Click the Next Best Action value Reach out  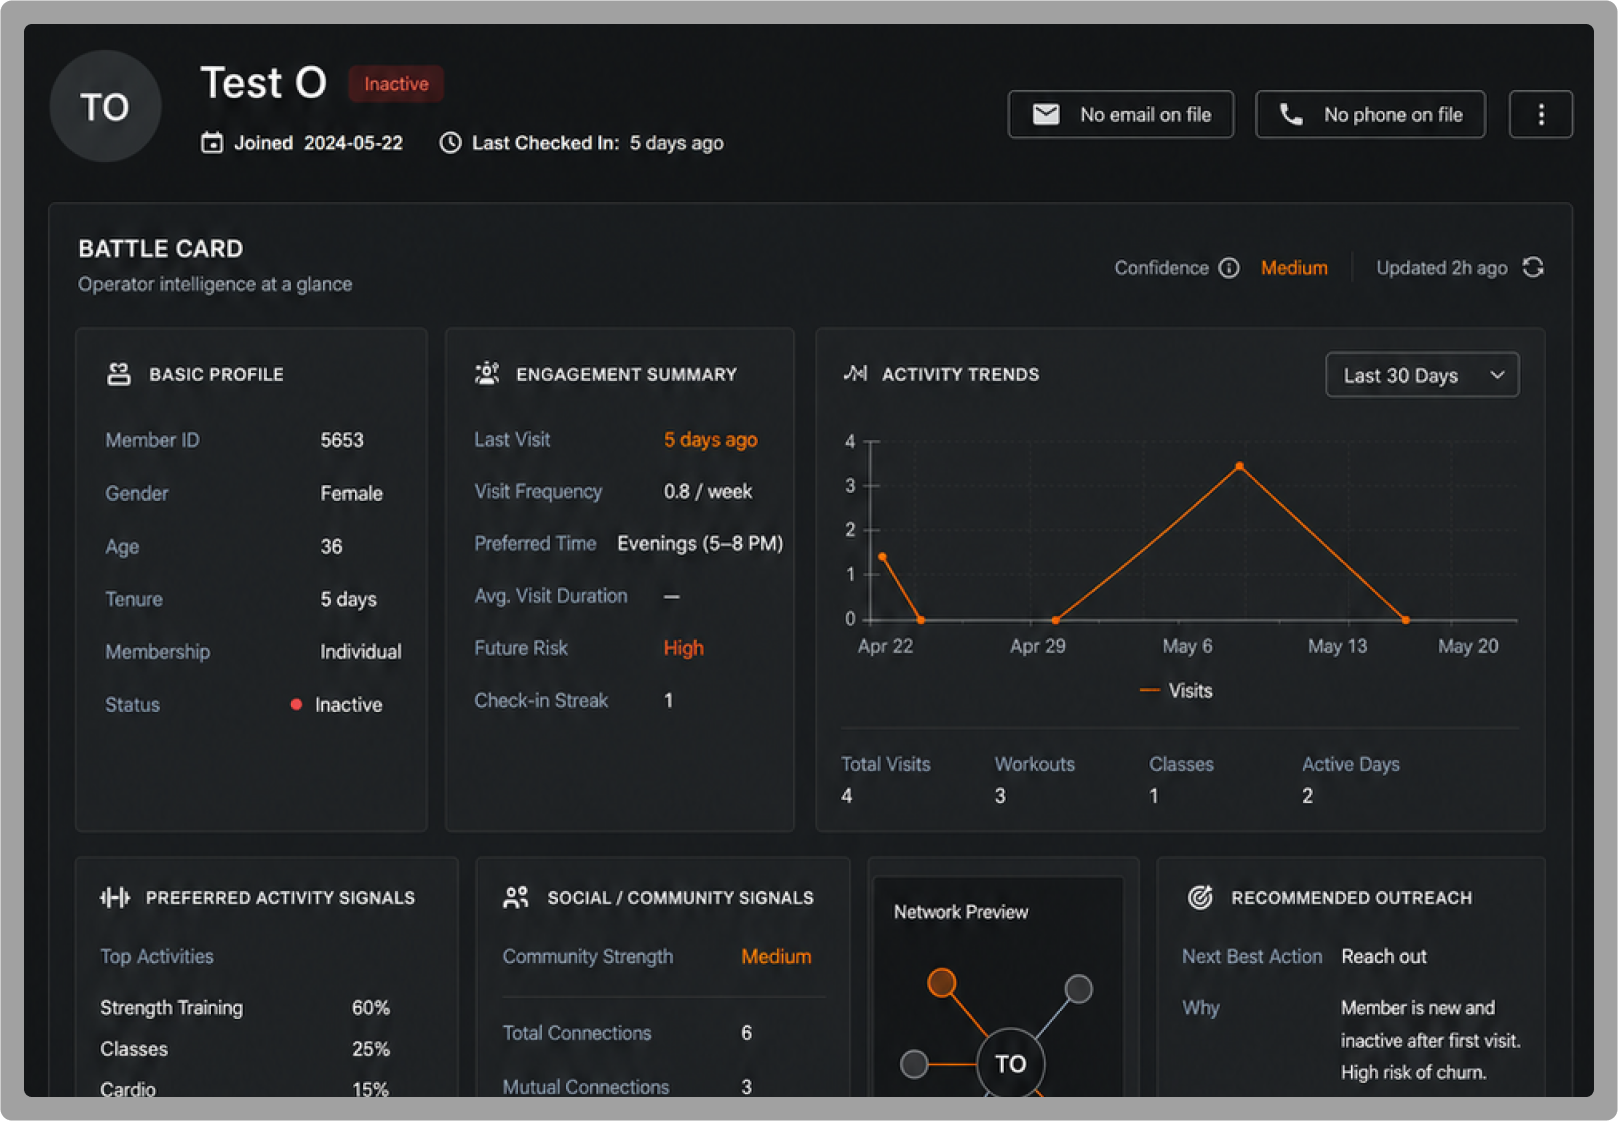pyautogui.click(x=1384, y=957)
